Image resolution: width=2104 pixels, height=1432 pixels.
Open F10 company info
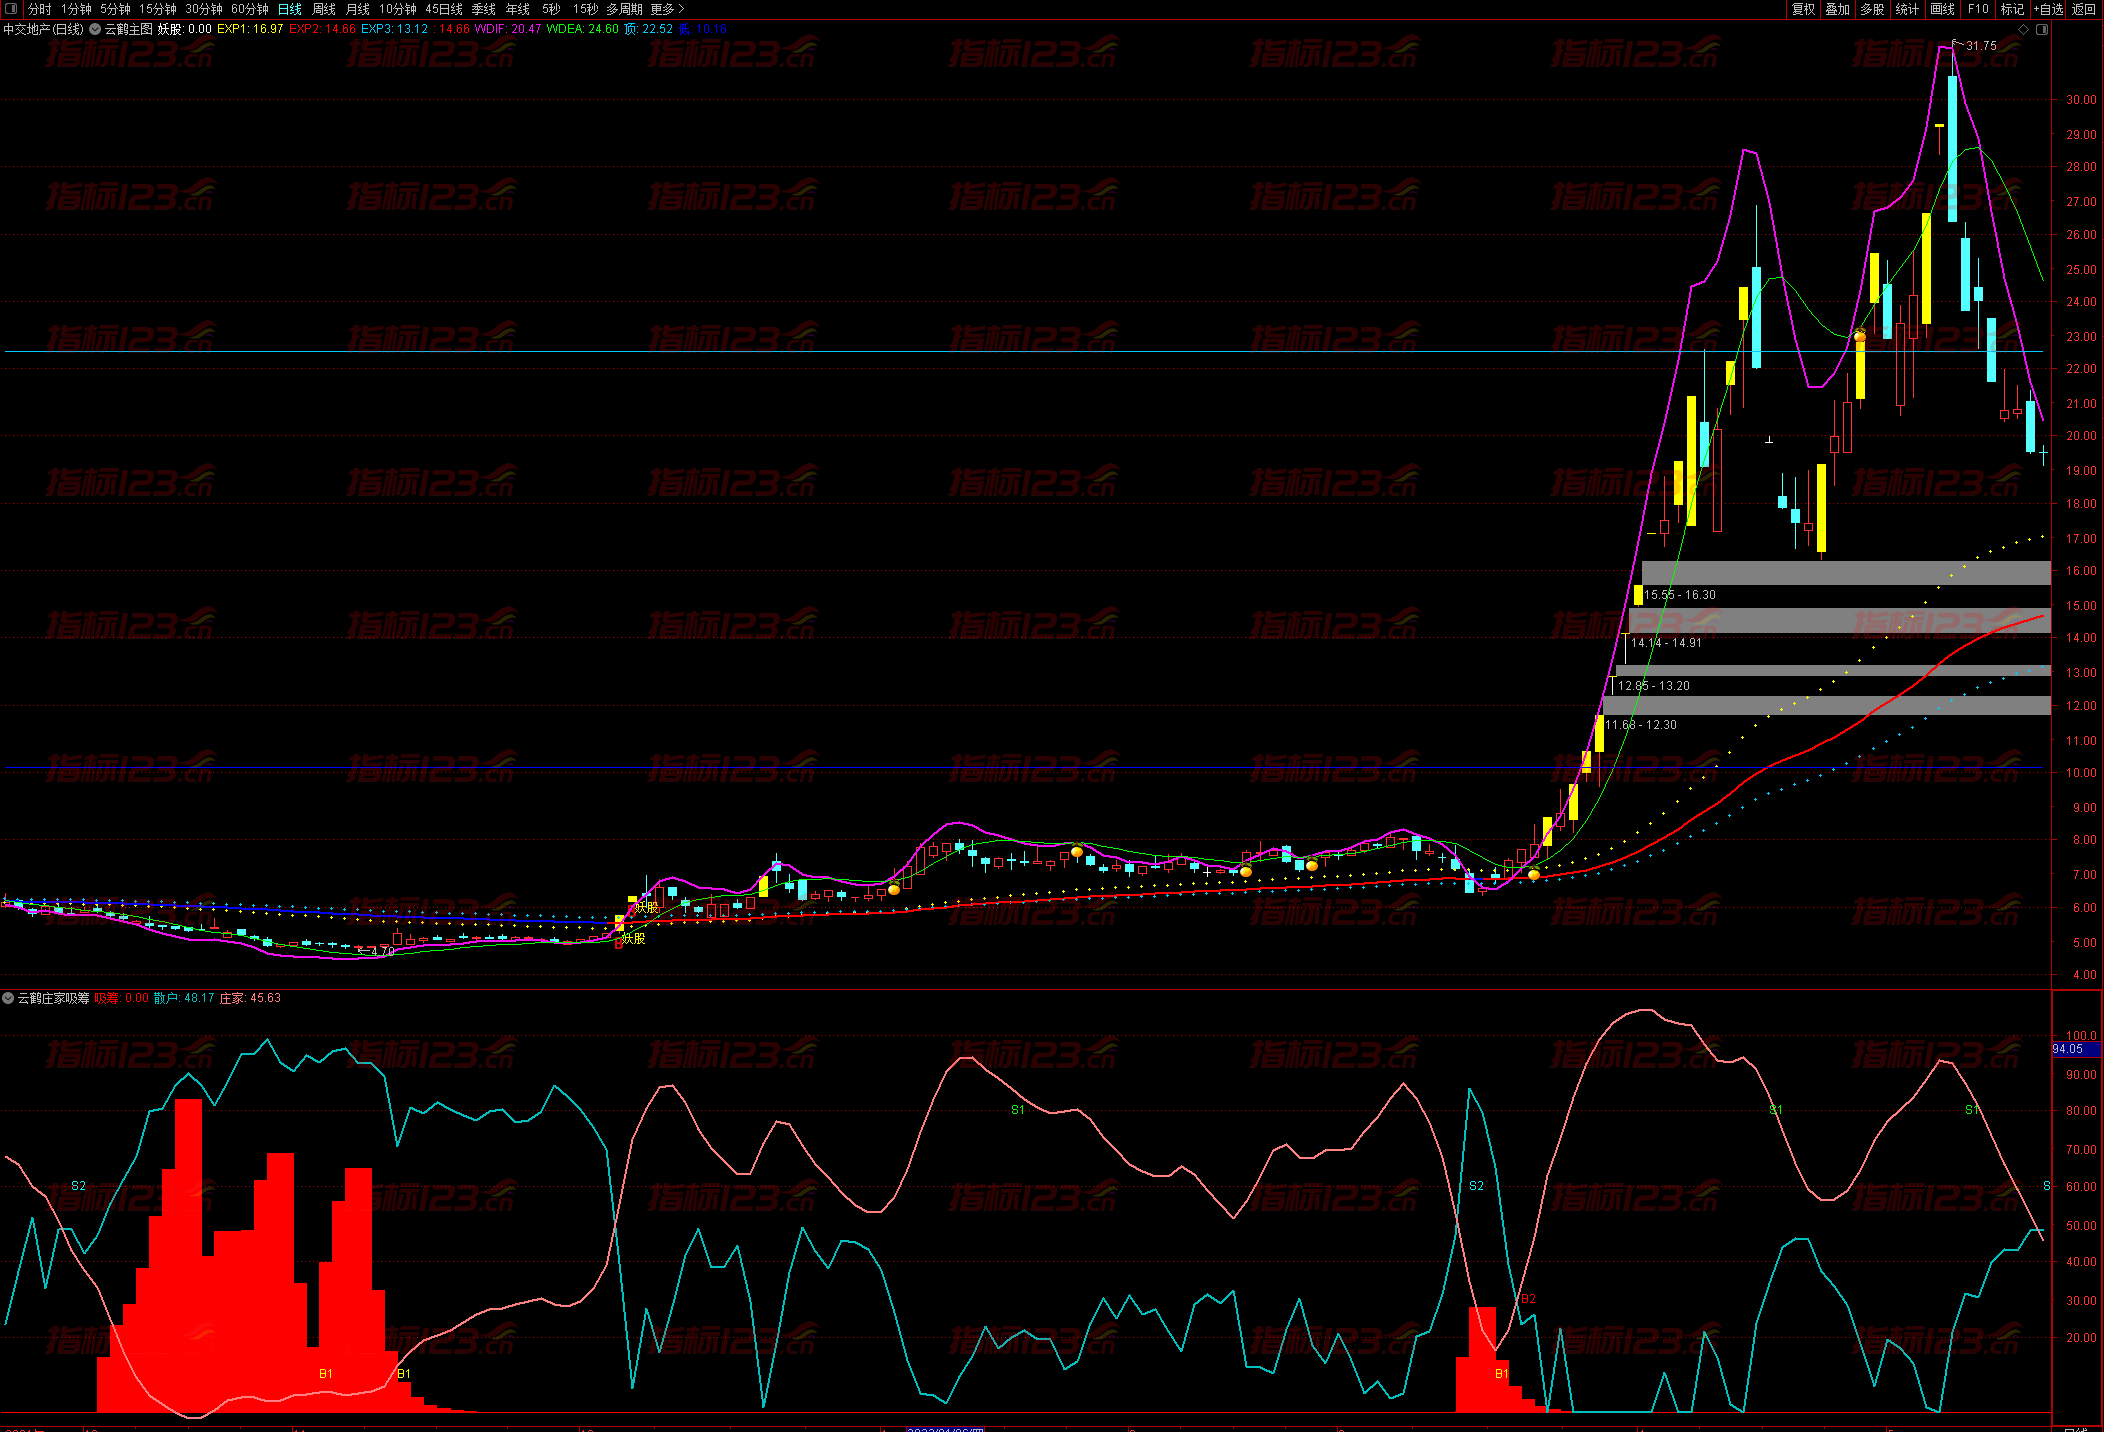(x=1978, y=9)
